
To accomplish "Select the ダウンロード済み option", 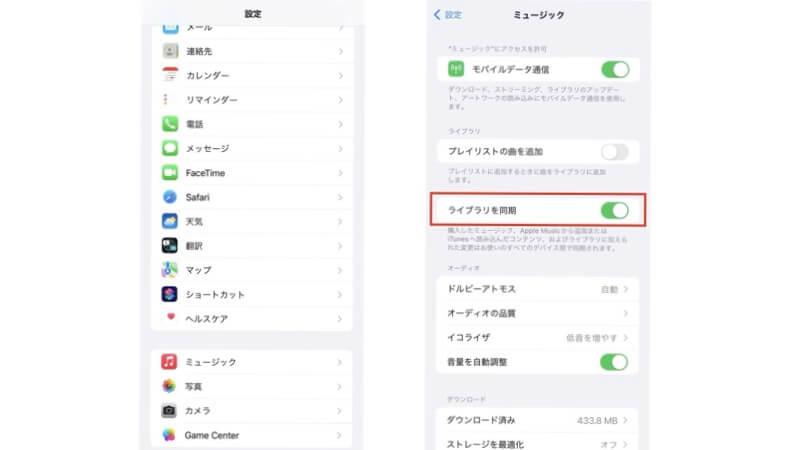I will 537,420.
